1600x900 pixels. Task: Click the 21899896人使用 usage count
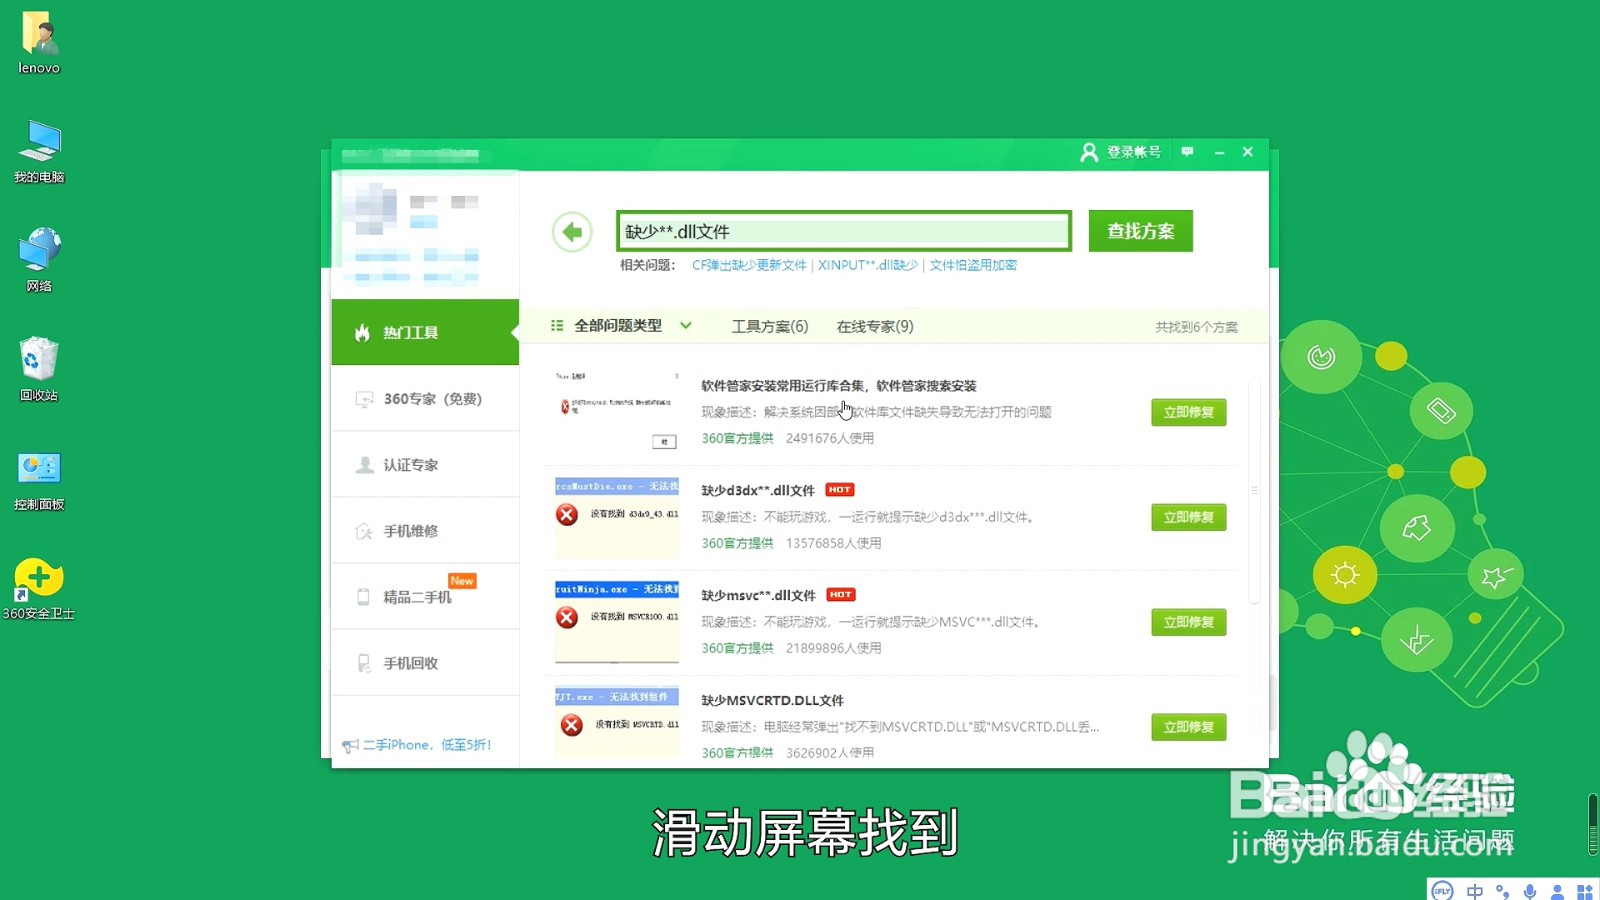pos(833,648)
